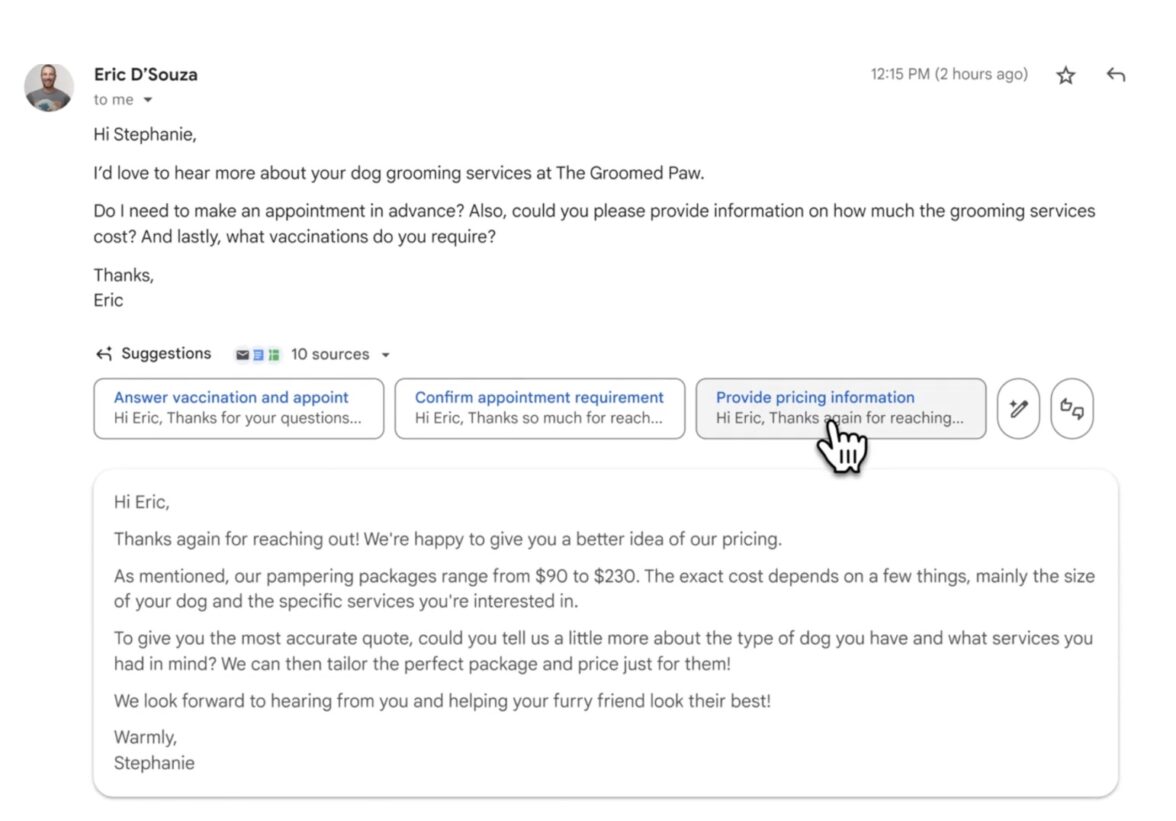Viewport: 1176px width, 821px height.
Task: Select 'Answer vaccination and appoint' suggestion
Action: [x=238, y=408]
